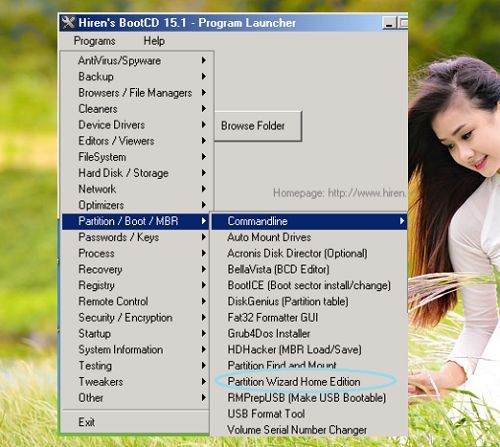This screenshot has width=500, height=447.
Task: Open the Hard Disk / Storage submenu
Action: tap(135, 173)
